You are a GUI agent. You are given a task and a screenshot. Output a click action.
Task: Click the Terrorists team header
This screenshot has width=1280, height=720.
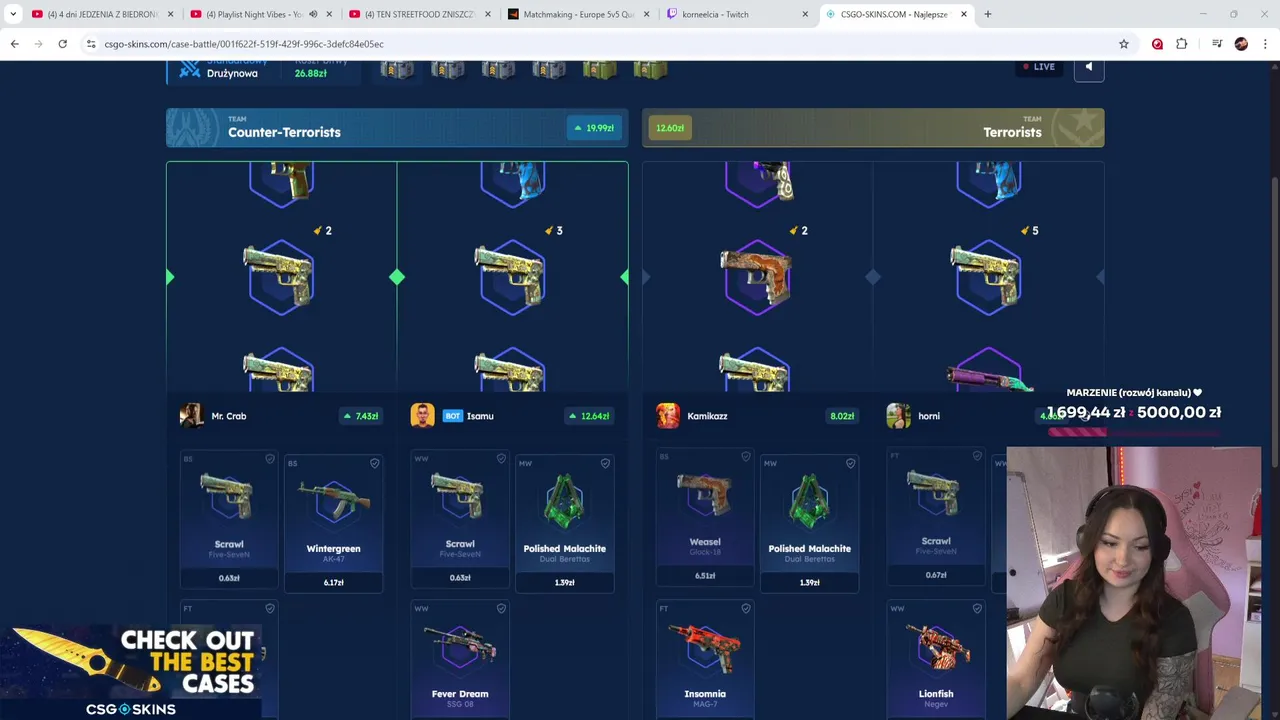point(873,127)
